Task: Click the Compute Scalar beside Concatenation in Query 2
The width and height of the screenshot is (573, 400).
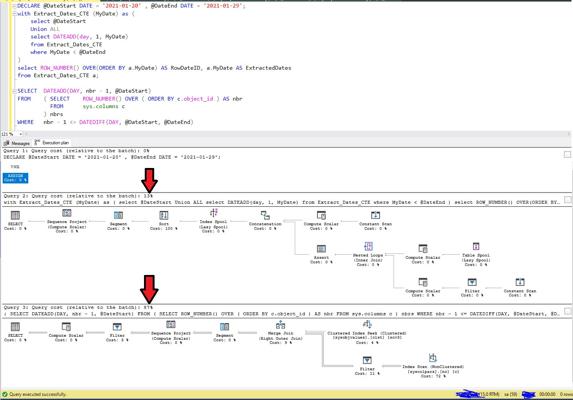Action: click(x=321, y=221)
